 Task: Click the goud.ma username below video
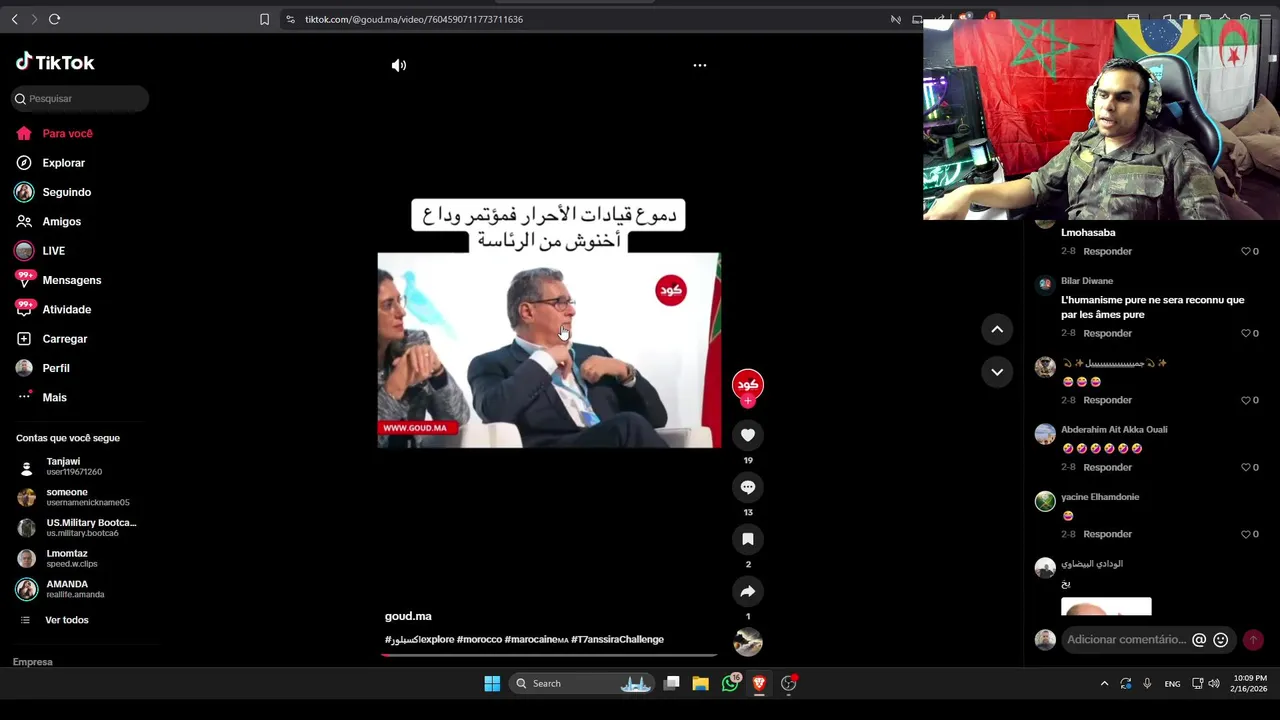point(408,616)
